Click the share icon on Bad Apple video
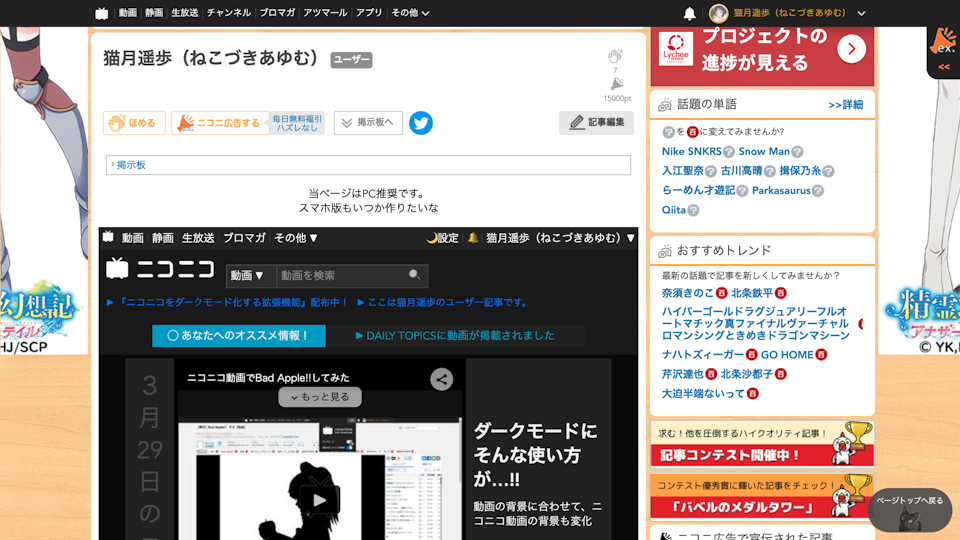 441,380
